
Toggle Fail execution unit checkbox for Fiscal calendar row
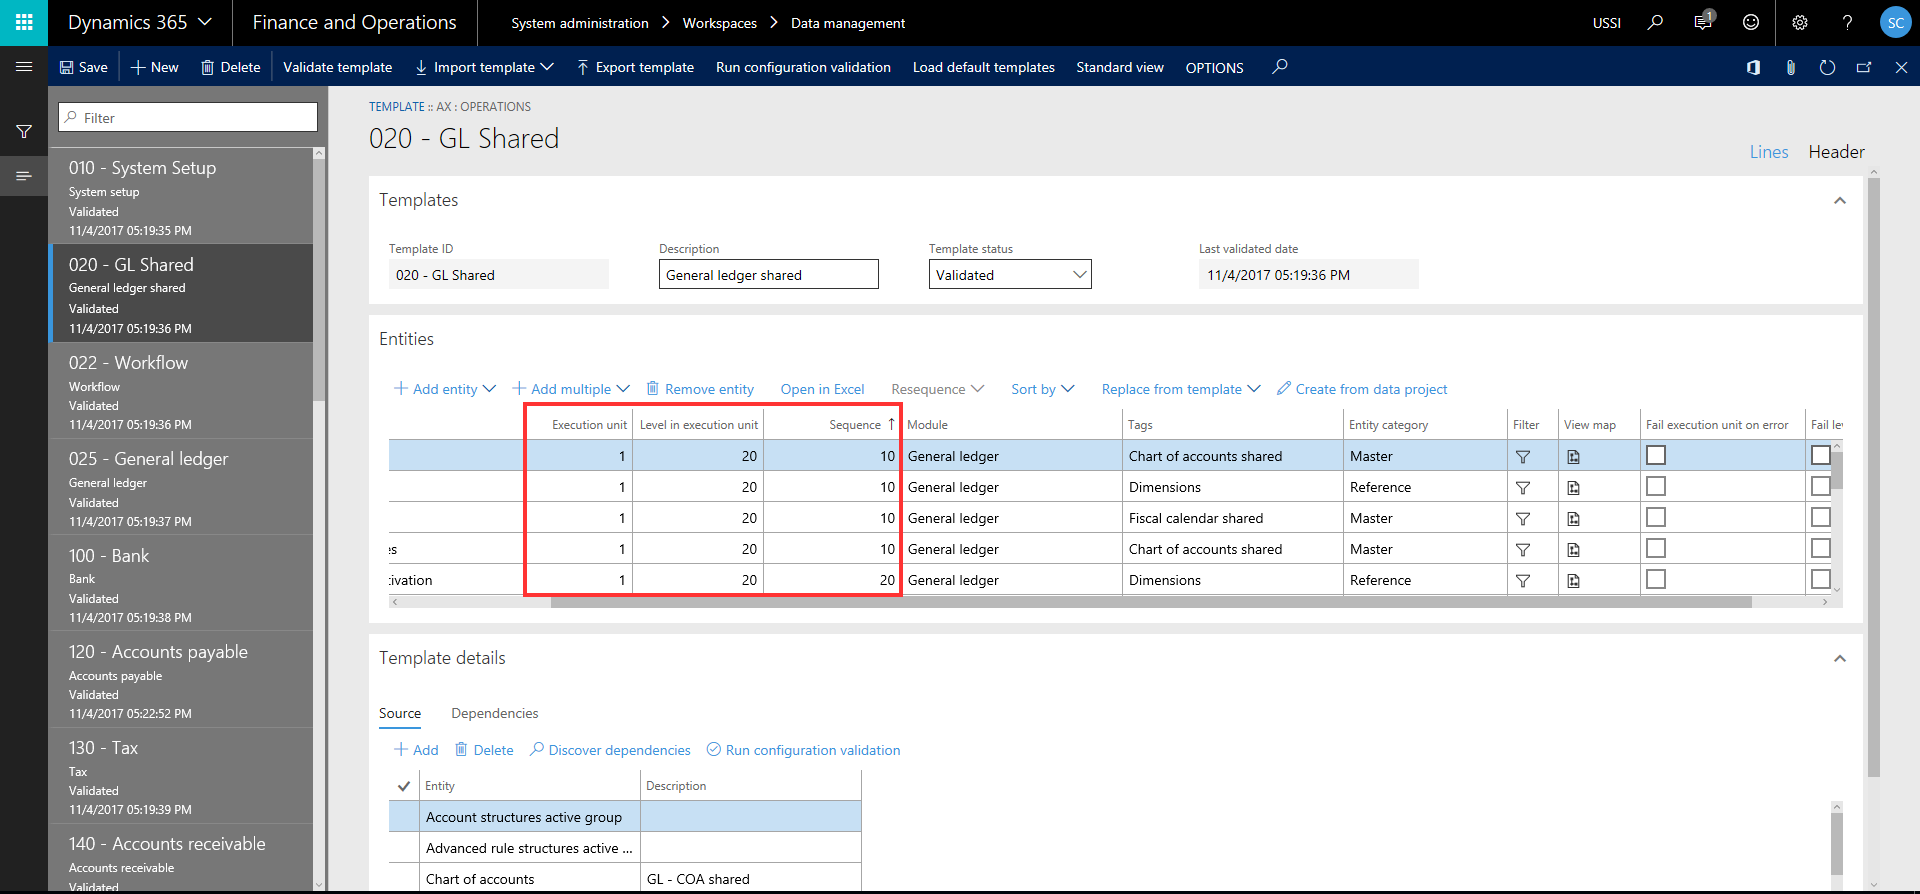click(1656, 518)
